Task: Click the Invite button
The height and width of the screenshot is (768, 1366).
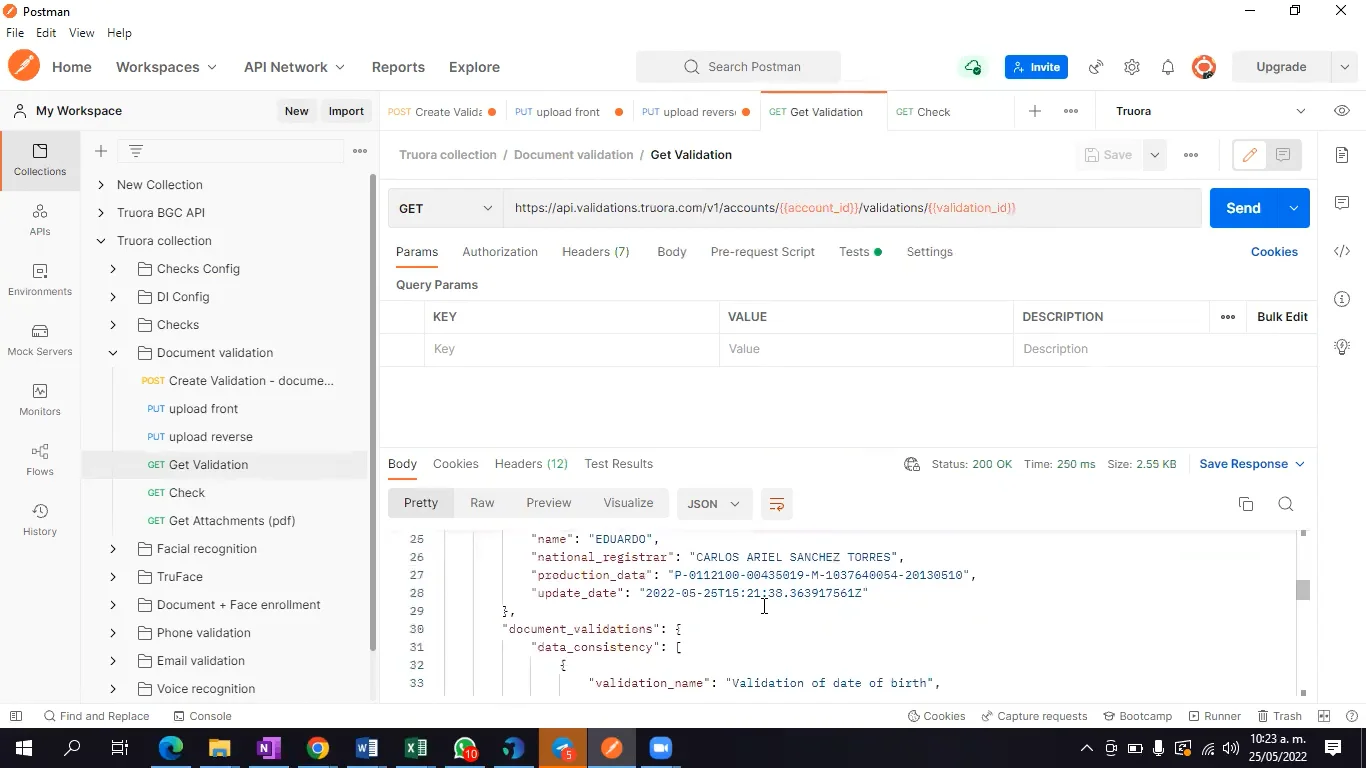Action: click(x=1036, y=67)
